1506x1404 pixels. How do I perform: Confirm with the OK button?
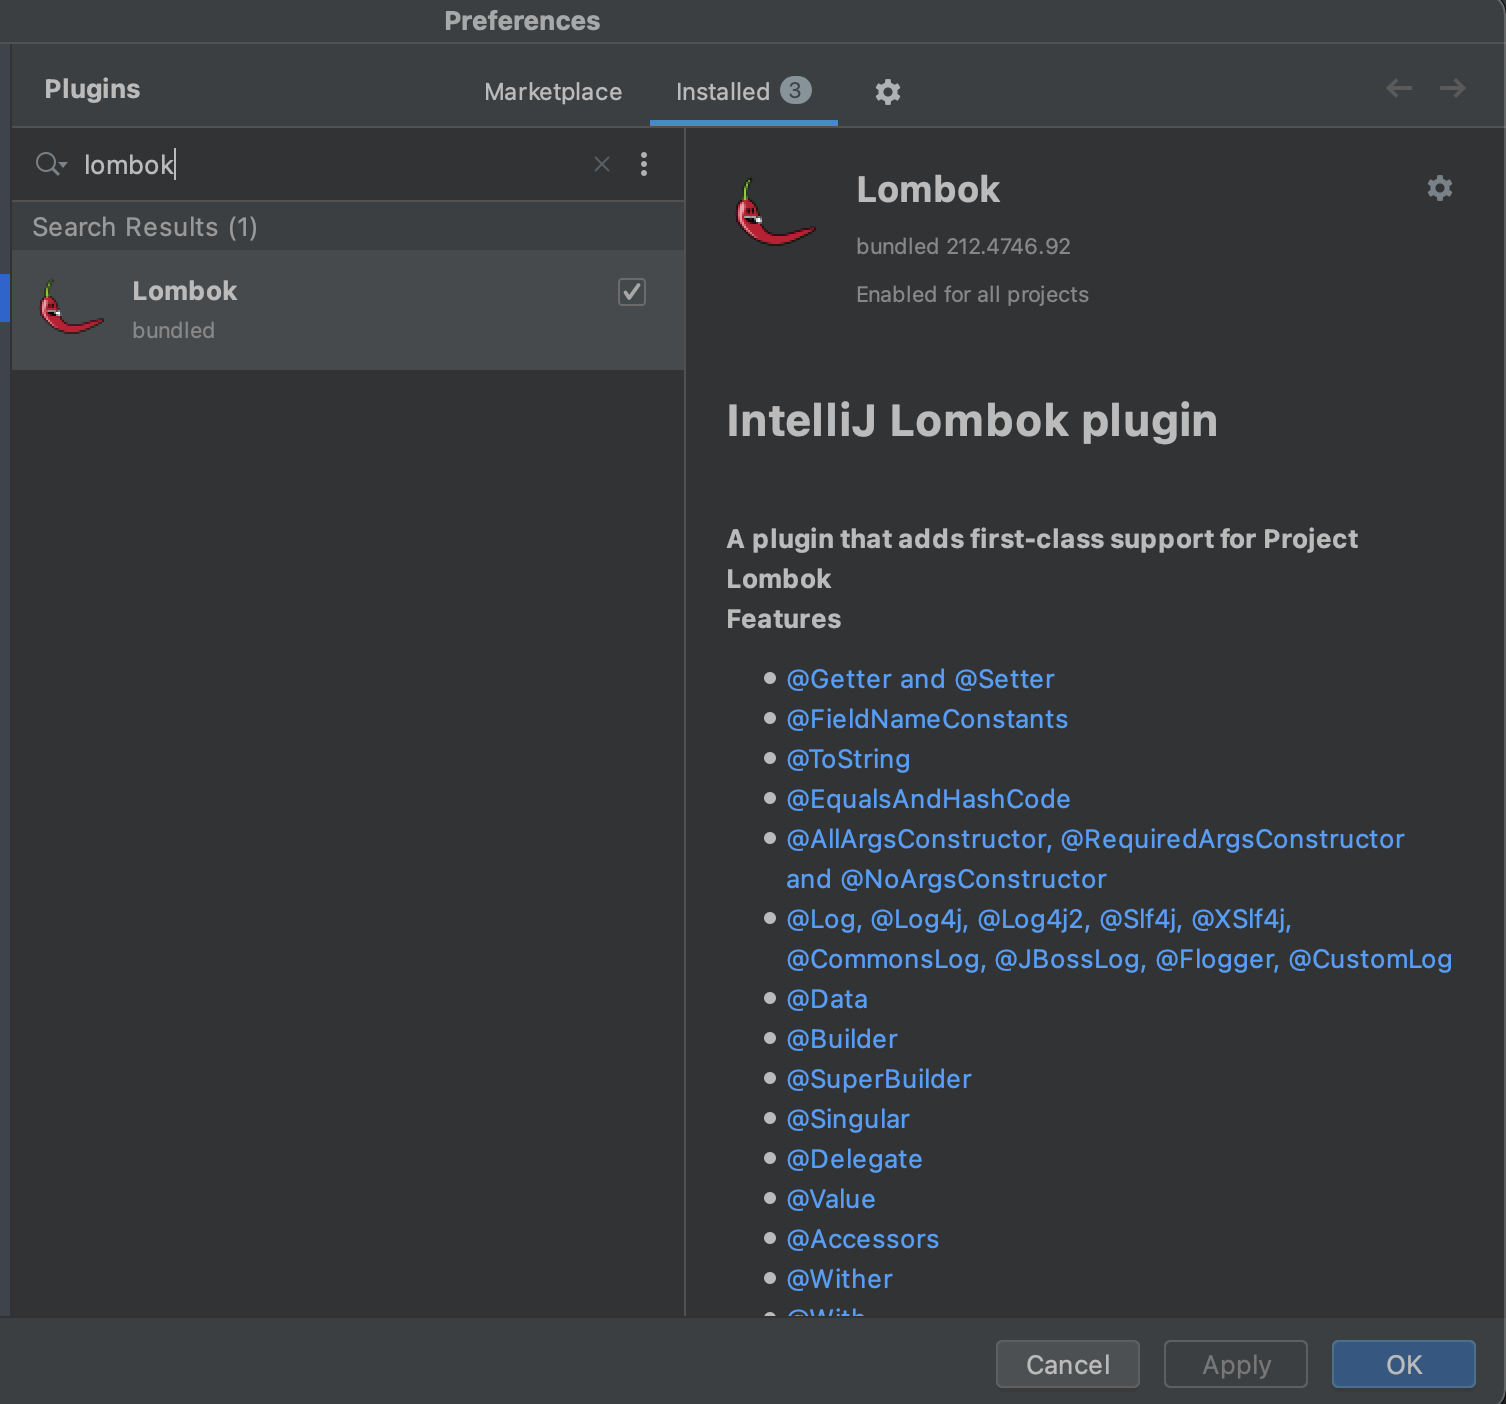1403,1364
